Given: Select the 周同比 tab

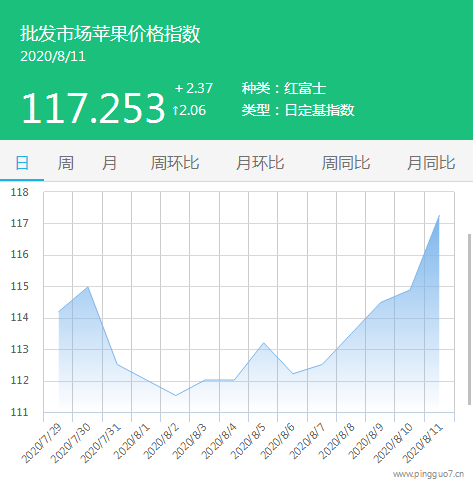Looking at the screenshot, I should tap(346, 163).
